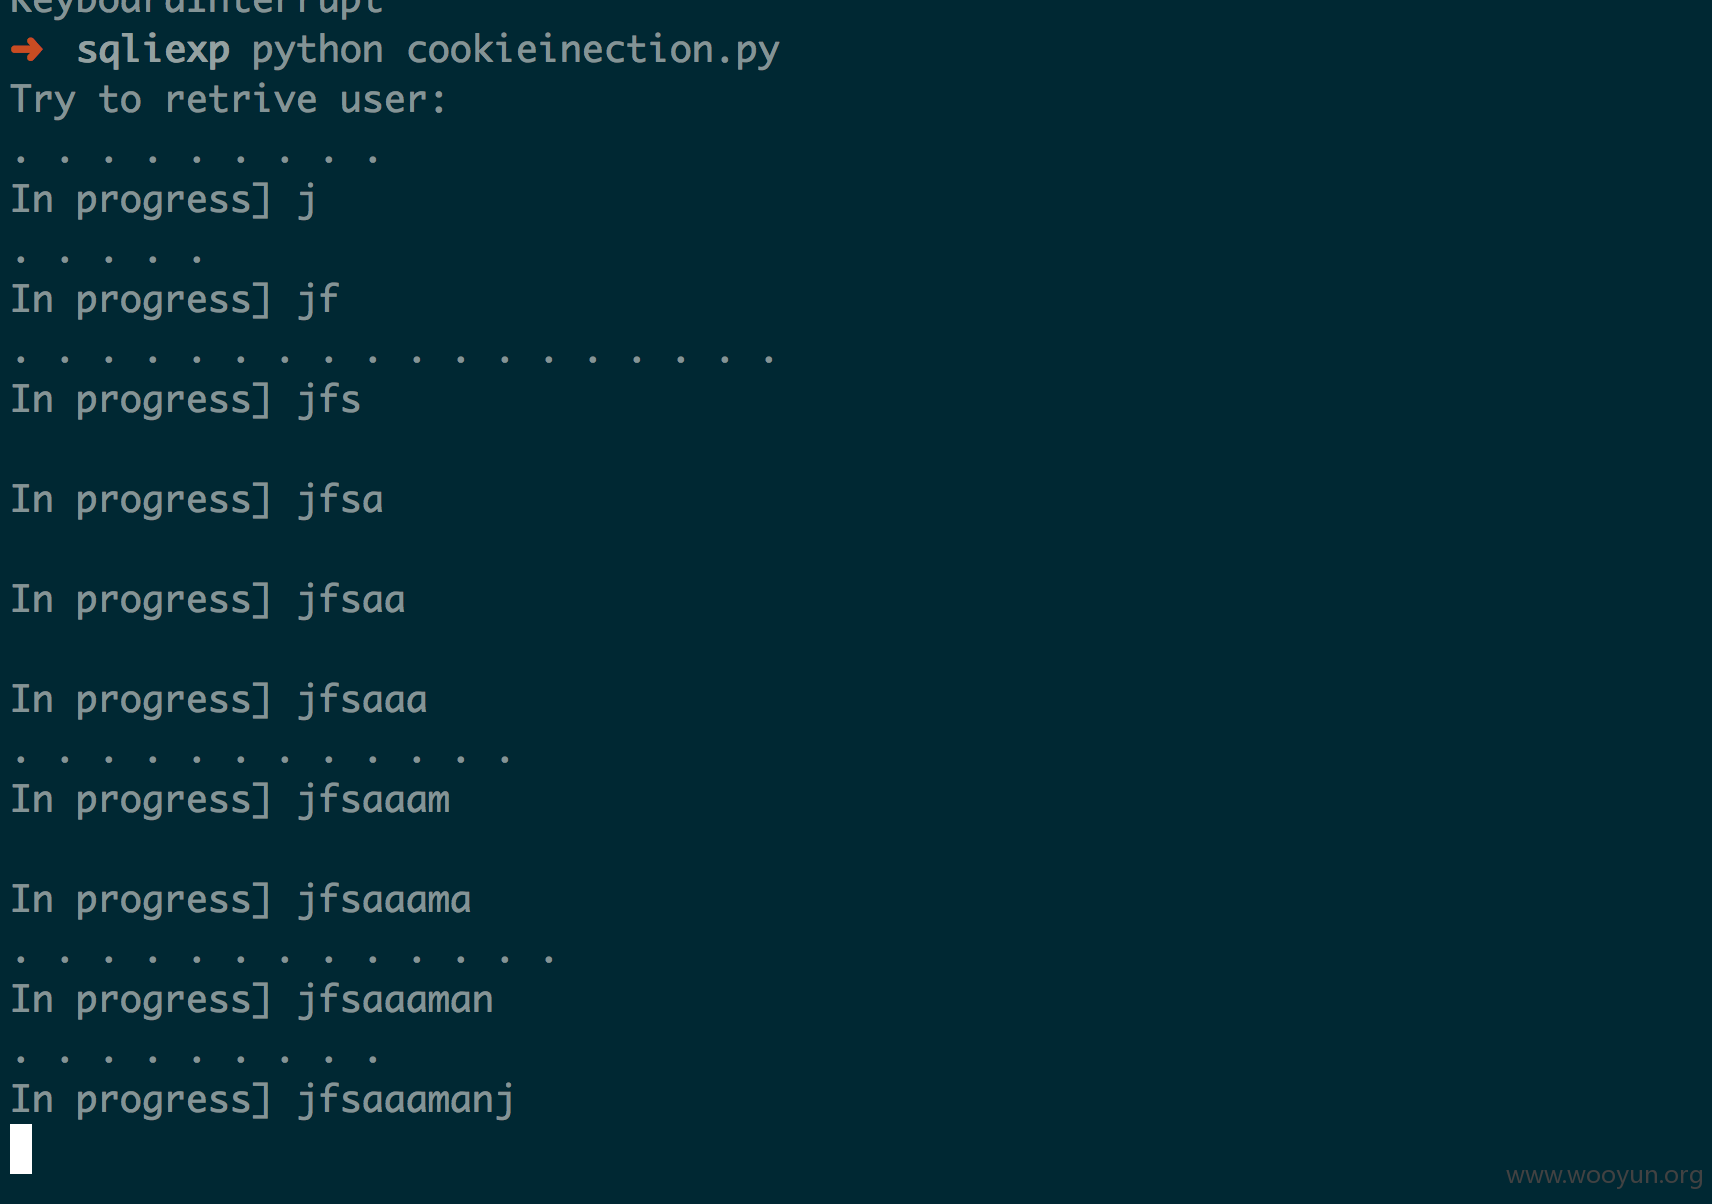Click the text jfsaaa in the output

click(362, 700)
